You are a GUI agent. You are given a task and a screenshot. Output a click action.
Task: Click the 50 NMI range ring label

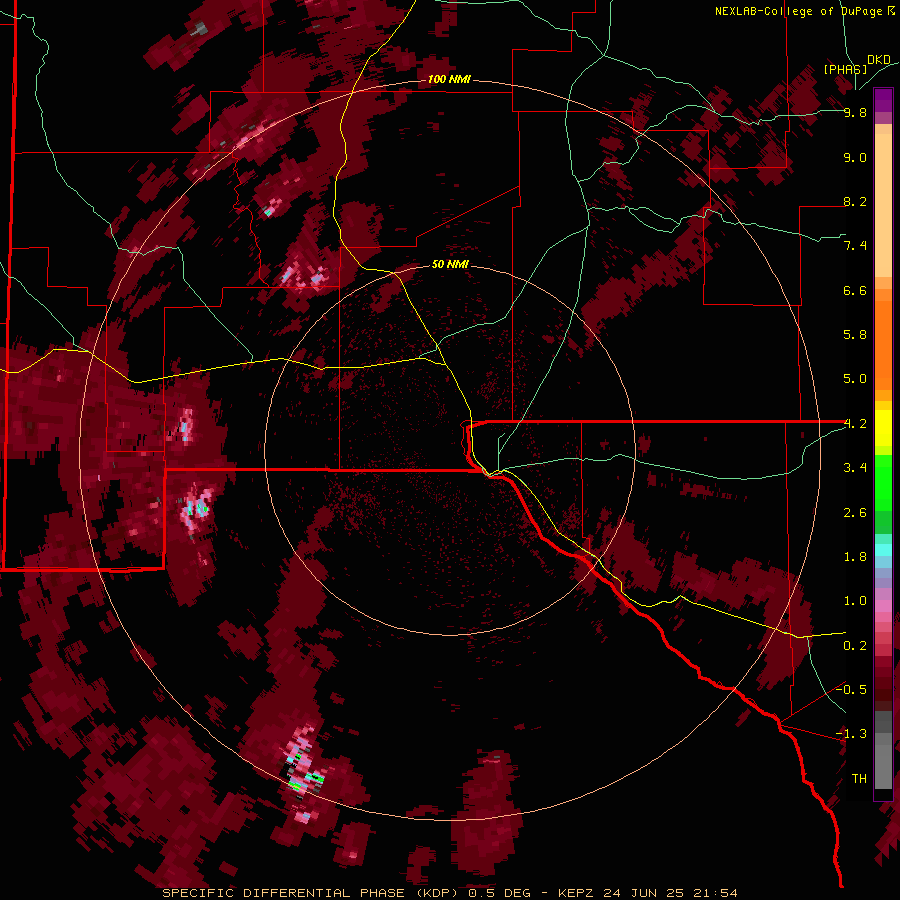tap(450, 264)
